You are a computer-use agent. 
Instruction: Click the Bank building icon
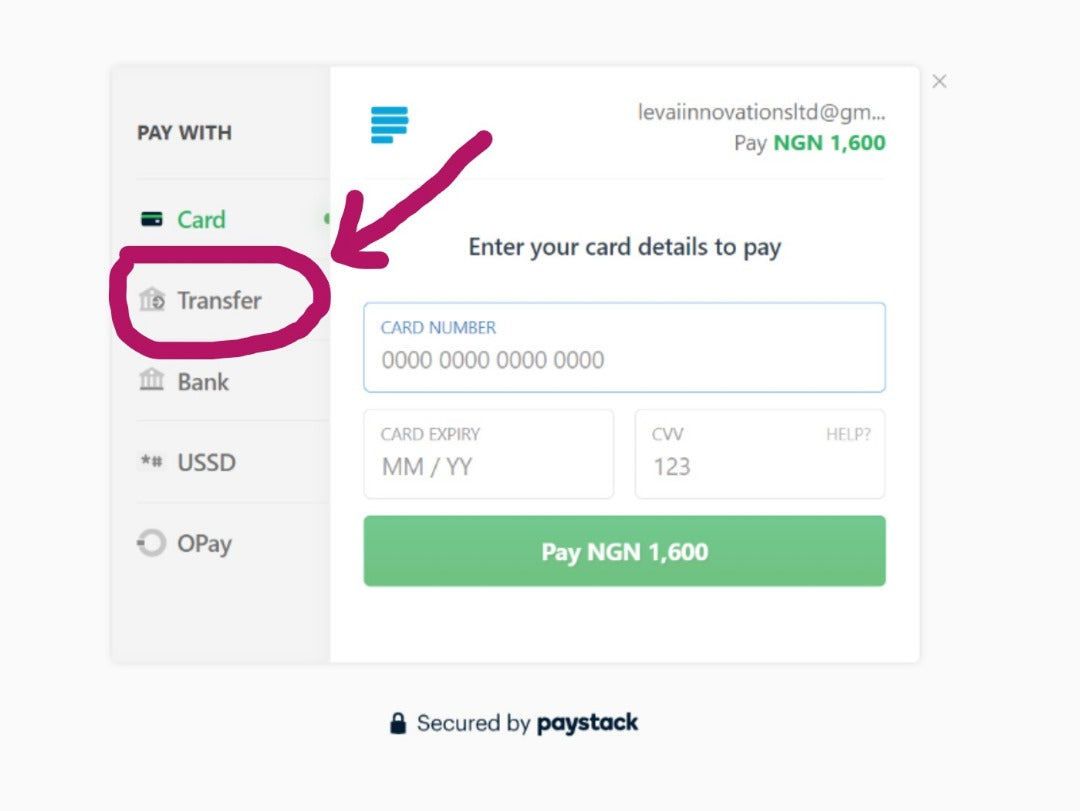[x=152, y=381]
